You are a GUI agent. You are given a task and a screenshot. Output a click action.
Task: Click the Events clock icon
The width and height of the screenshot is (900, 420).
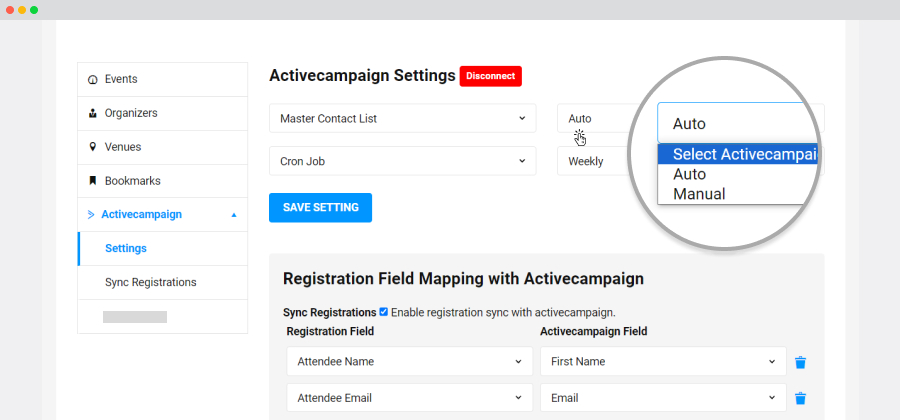tap(92, 80)
